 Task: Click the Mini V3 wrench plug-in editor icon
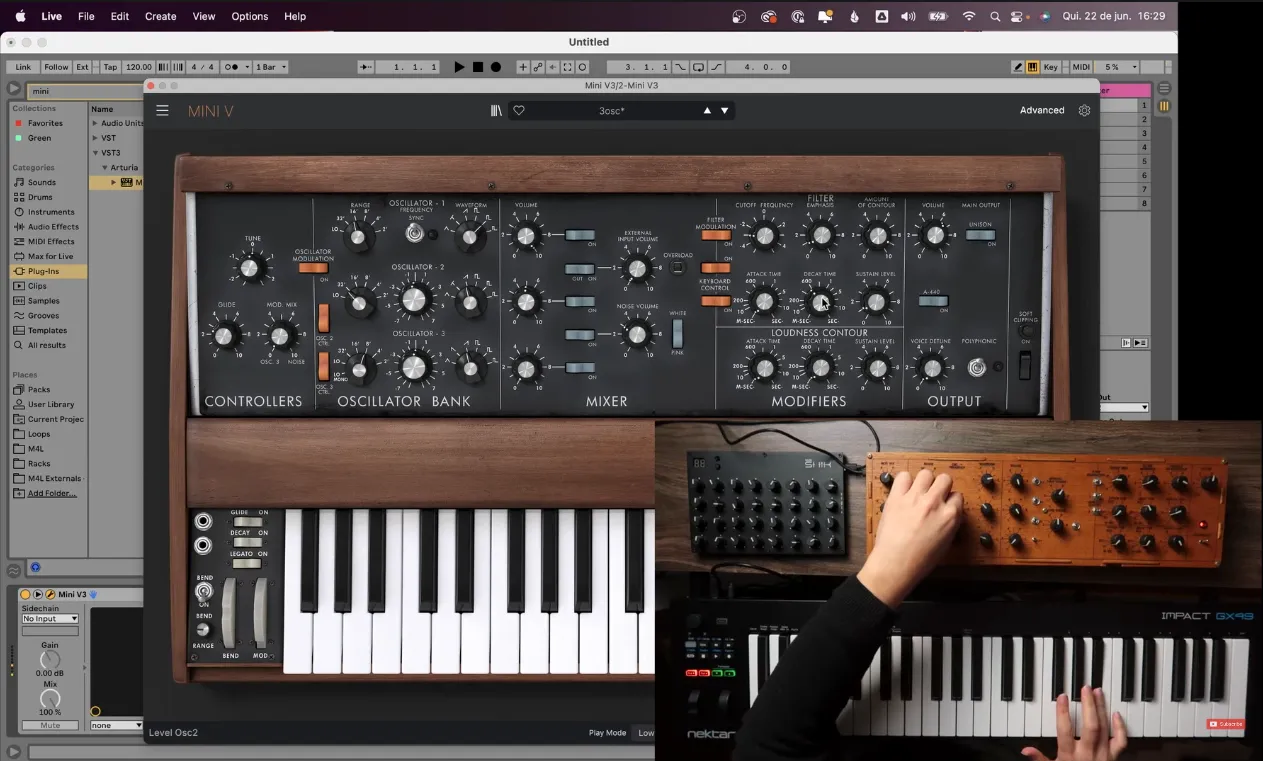[x=50, y=595]
